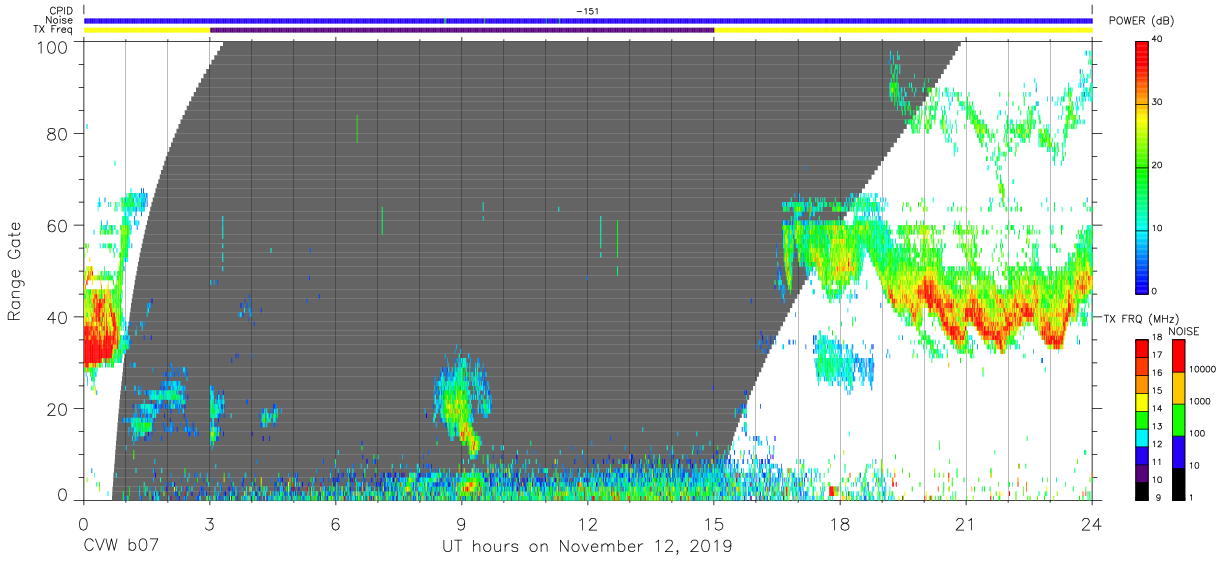Click the NOISE legend title

pos(1184,331)
